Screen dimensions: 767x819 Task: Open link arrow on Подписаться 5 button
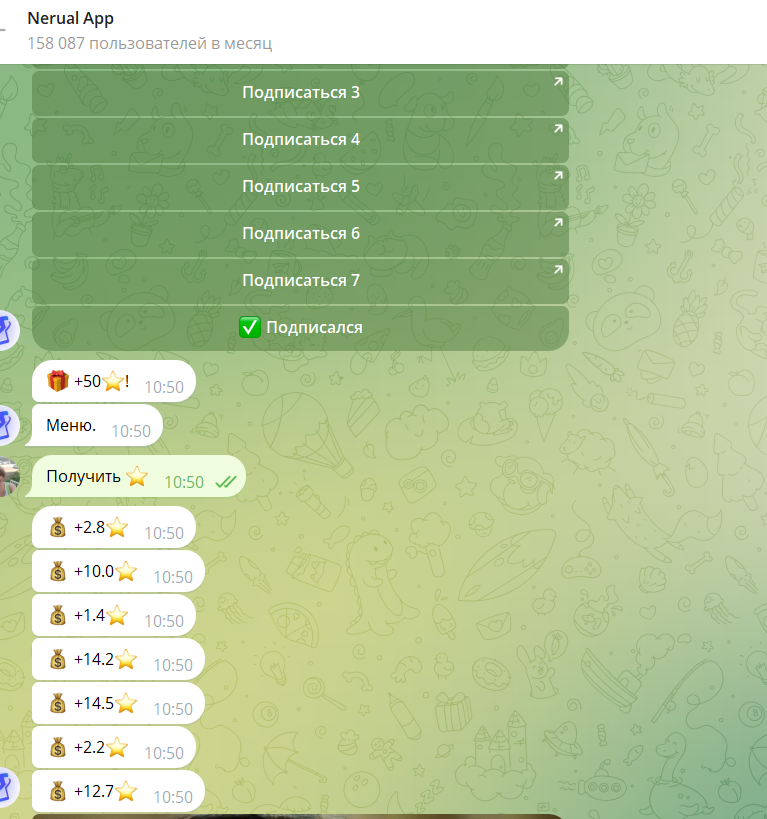[558, 176]
